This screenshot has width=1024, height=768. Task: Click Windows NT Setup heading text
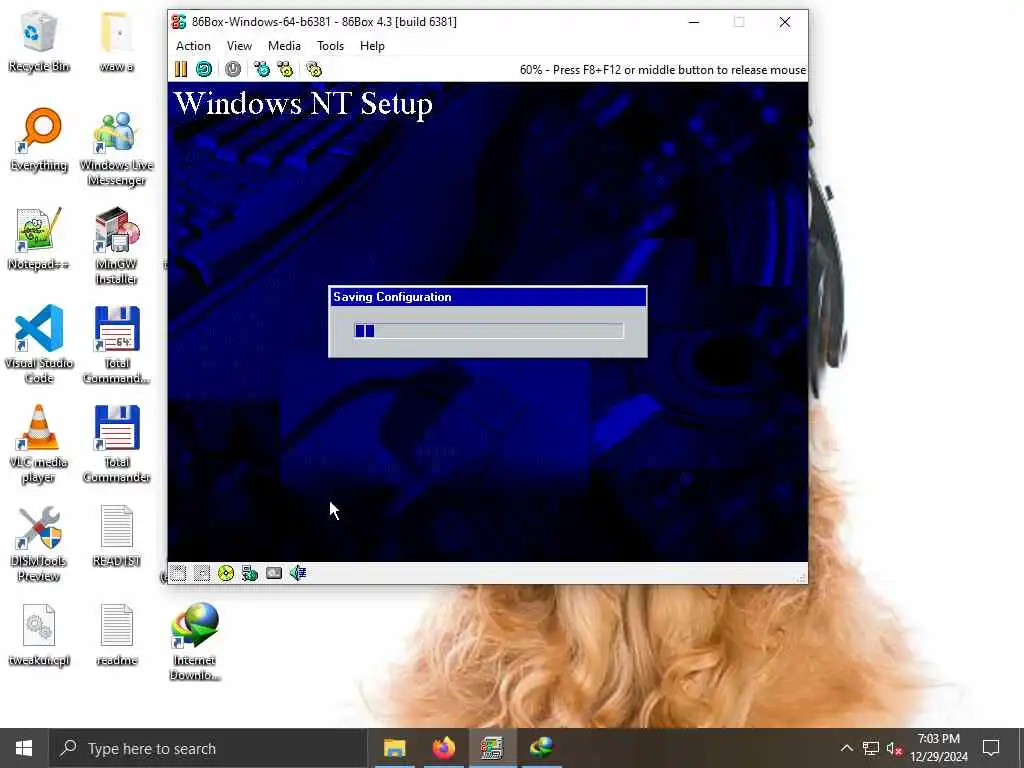click(303, 103)
